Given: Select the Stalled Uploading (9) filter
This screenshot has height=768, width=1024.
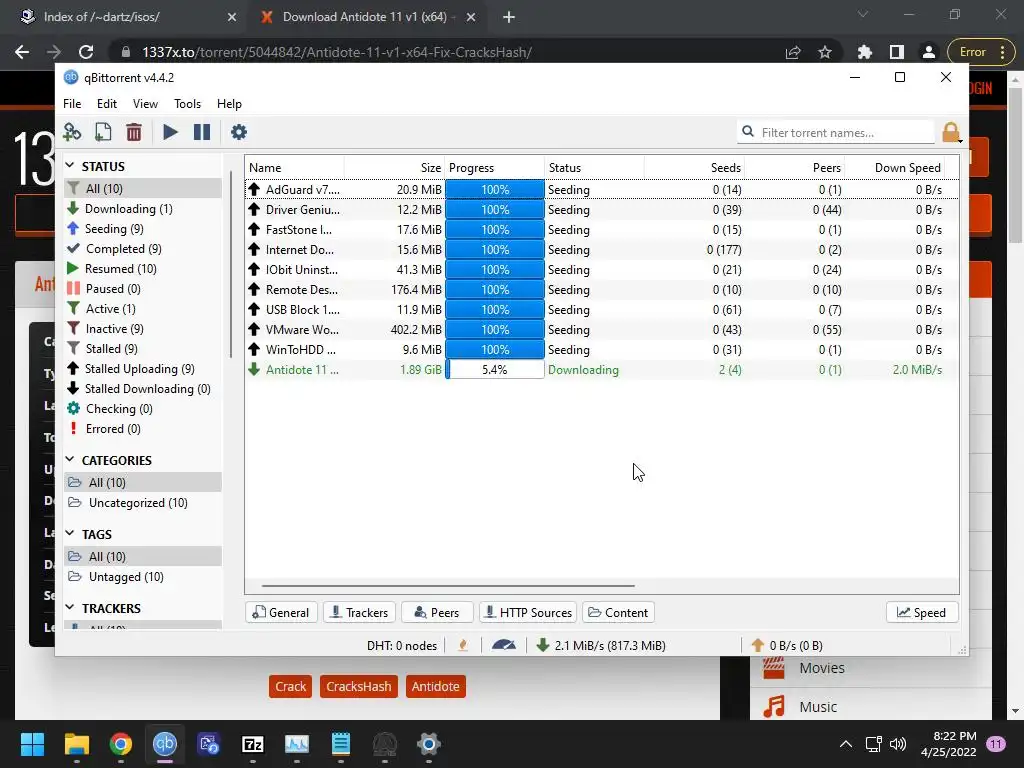Looking at the screenshot, I should click(143, 369).
